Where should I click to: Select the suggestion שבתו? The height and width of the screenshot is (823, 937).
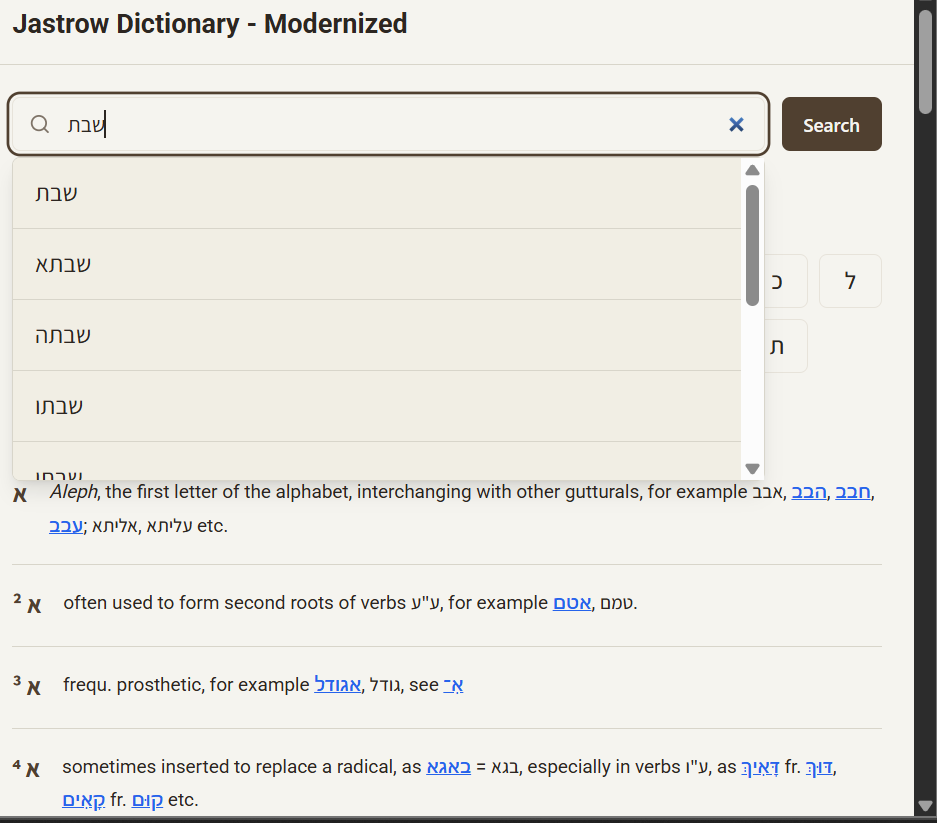(376, 406)
